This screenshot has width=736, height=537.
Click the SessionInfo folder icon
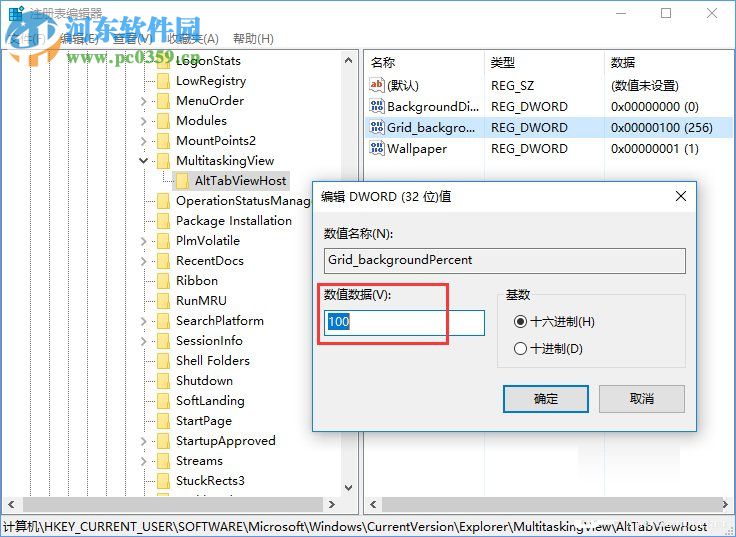(163, 341)
